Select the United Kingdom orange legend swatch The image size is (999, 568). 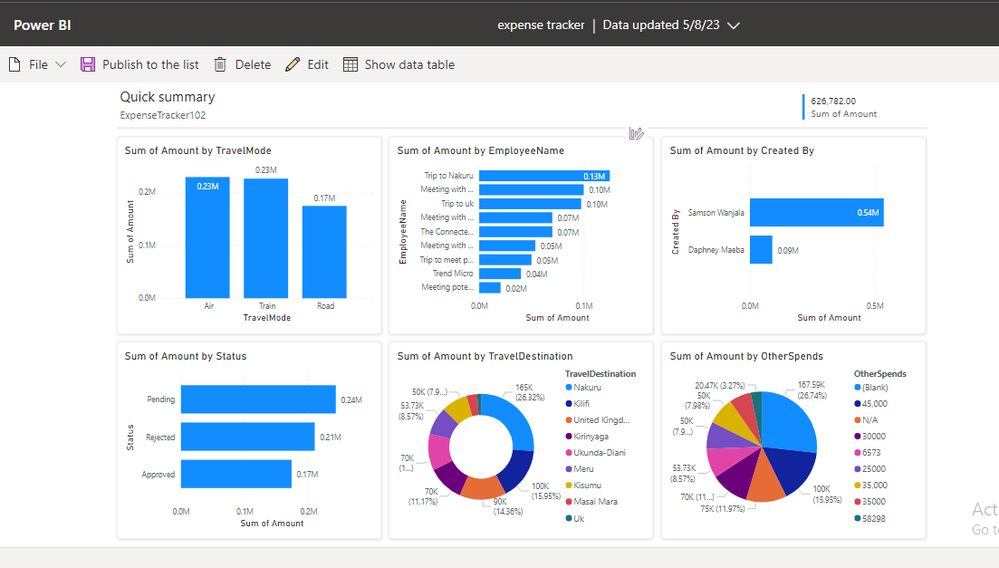click(569, 420)
